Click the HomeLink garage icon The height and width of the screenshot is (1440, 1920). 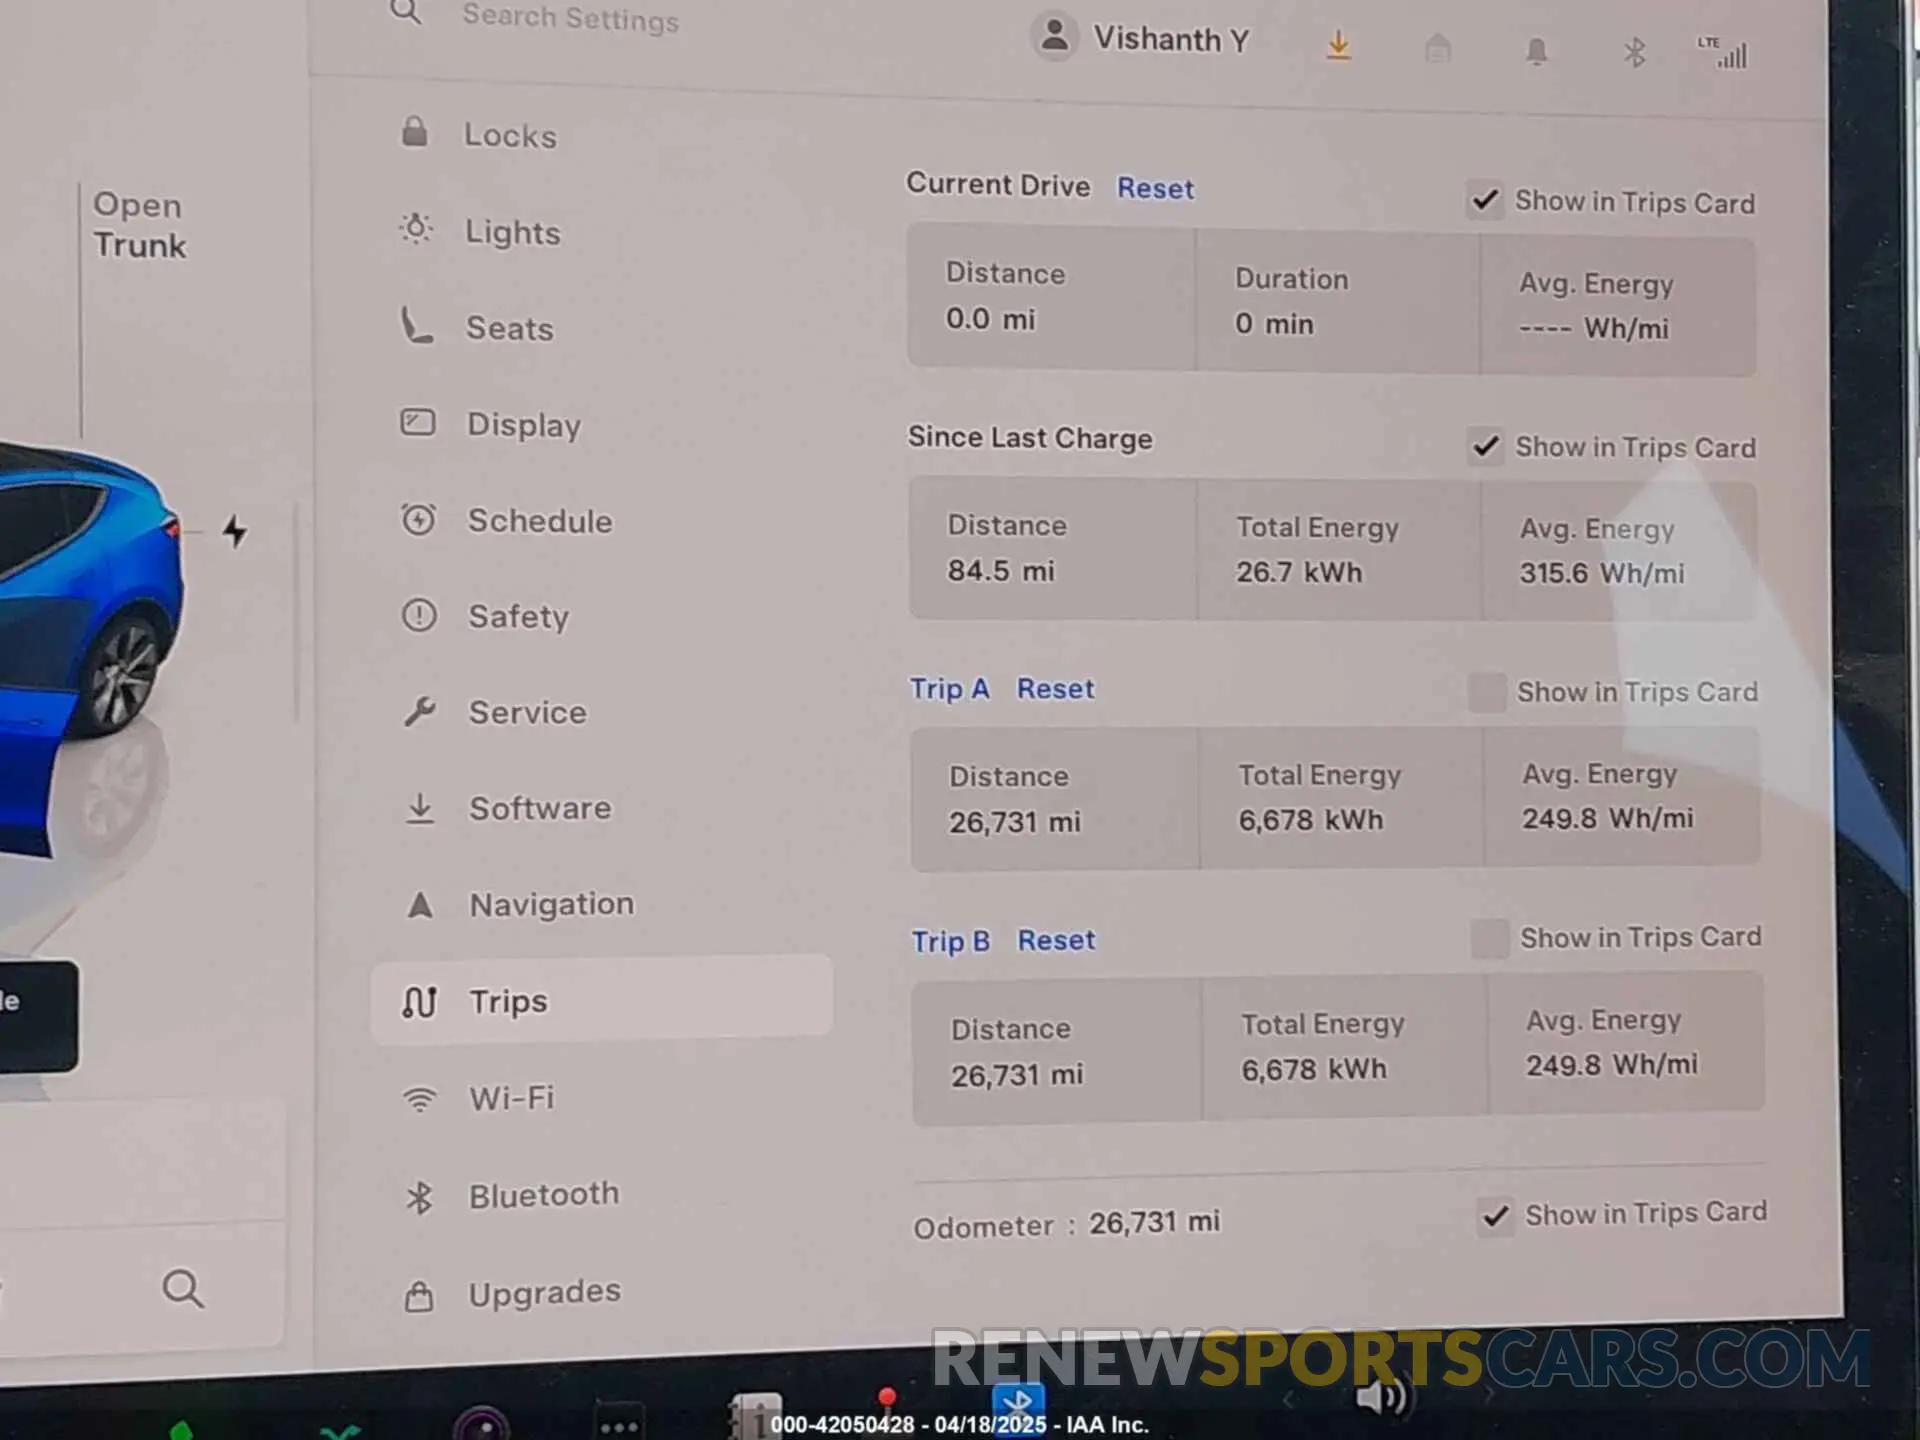click(1437, 48)
